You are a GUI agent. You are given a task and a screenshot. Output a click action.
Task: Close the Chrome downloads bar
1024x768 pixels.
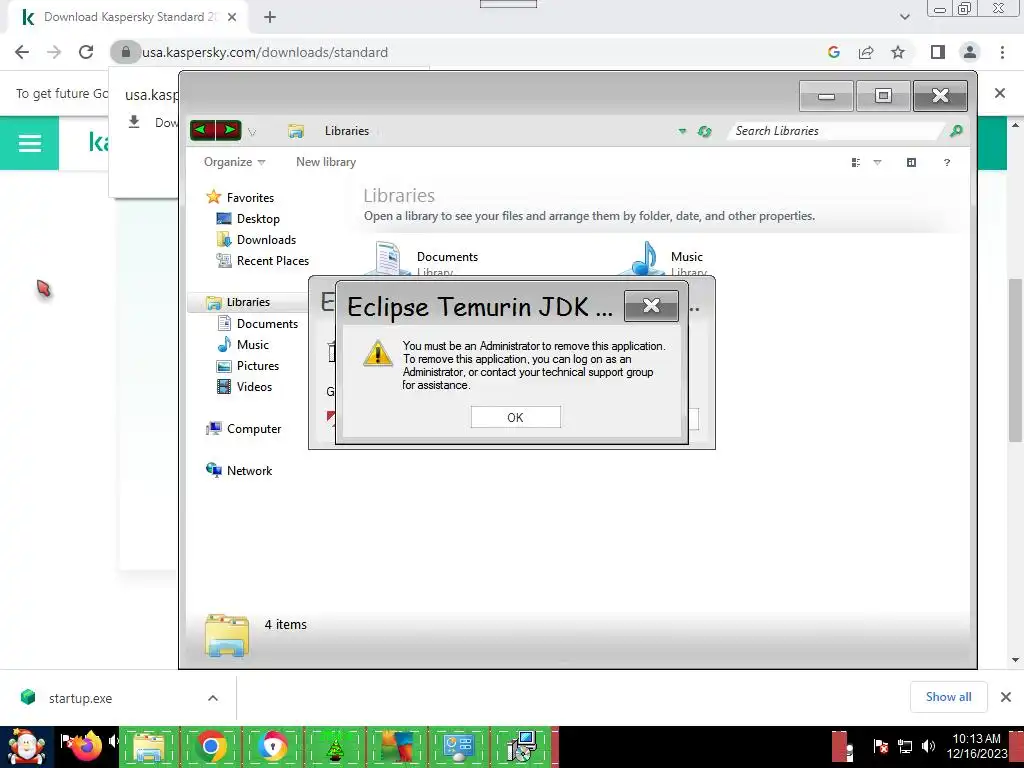1006,697
